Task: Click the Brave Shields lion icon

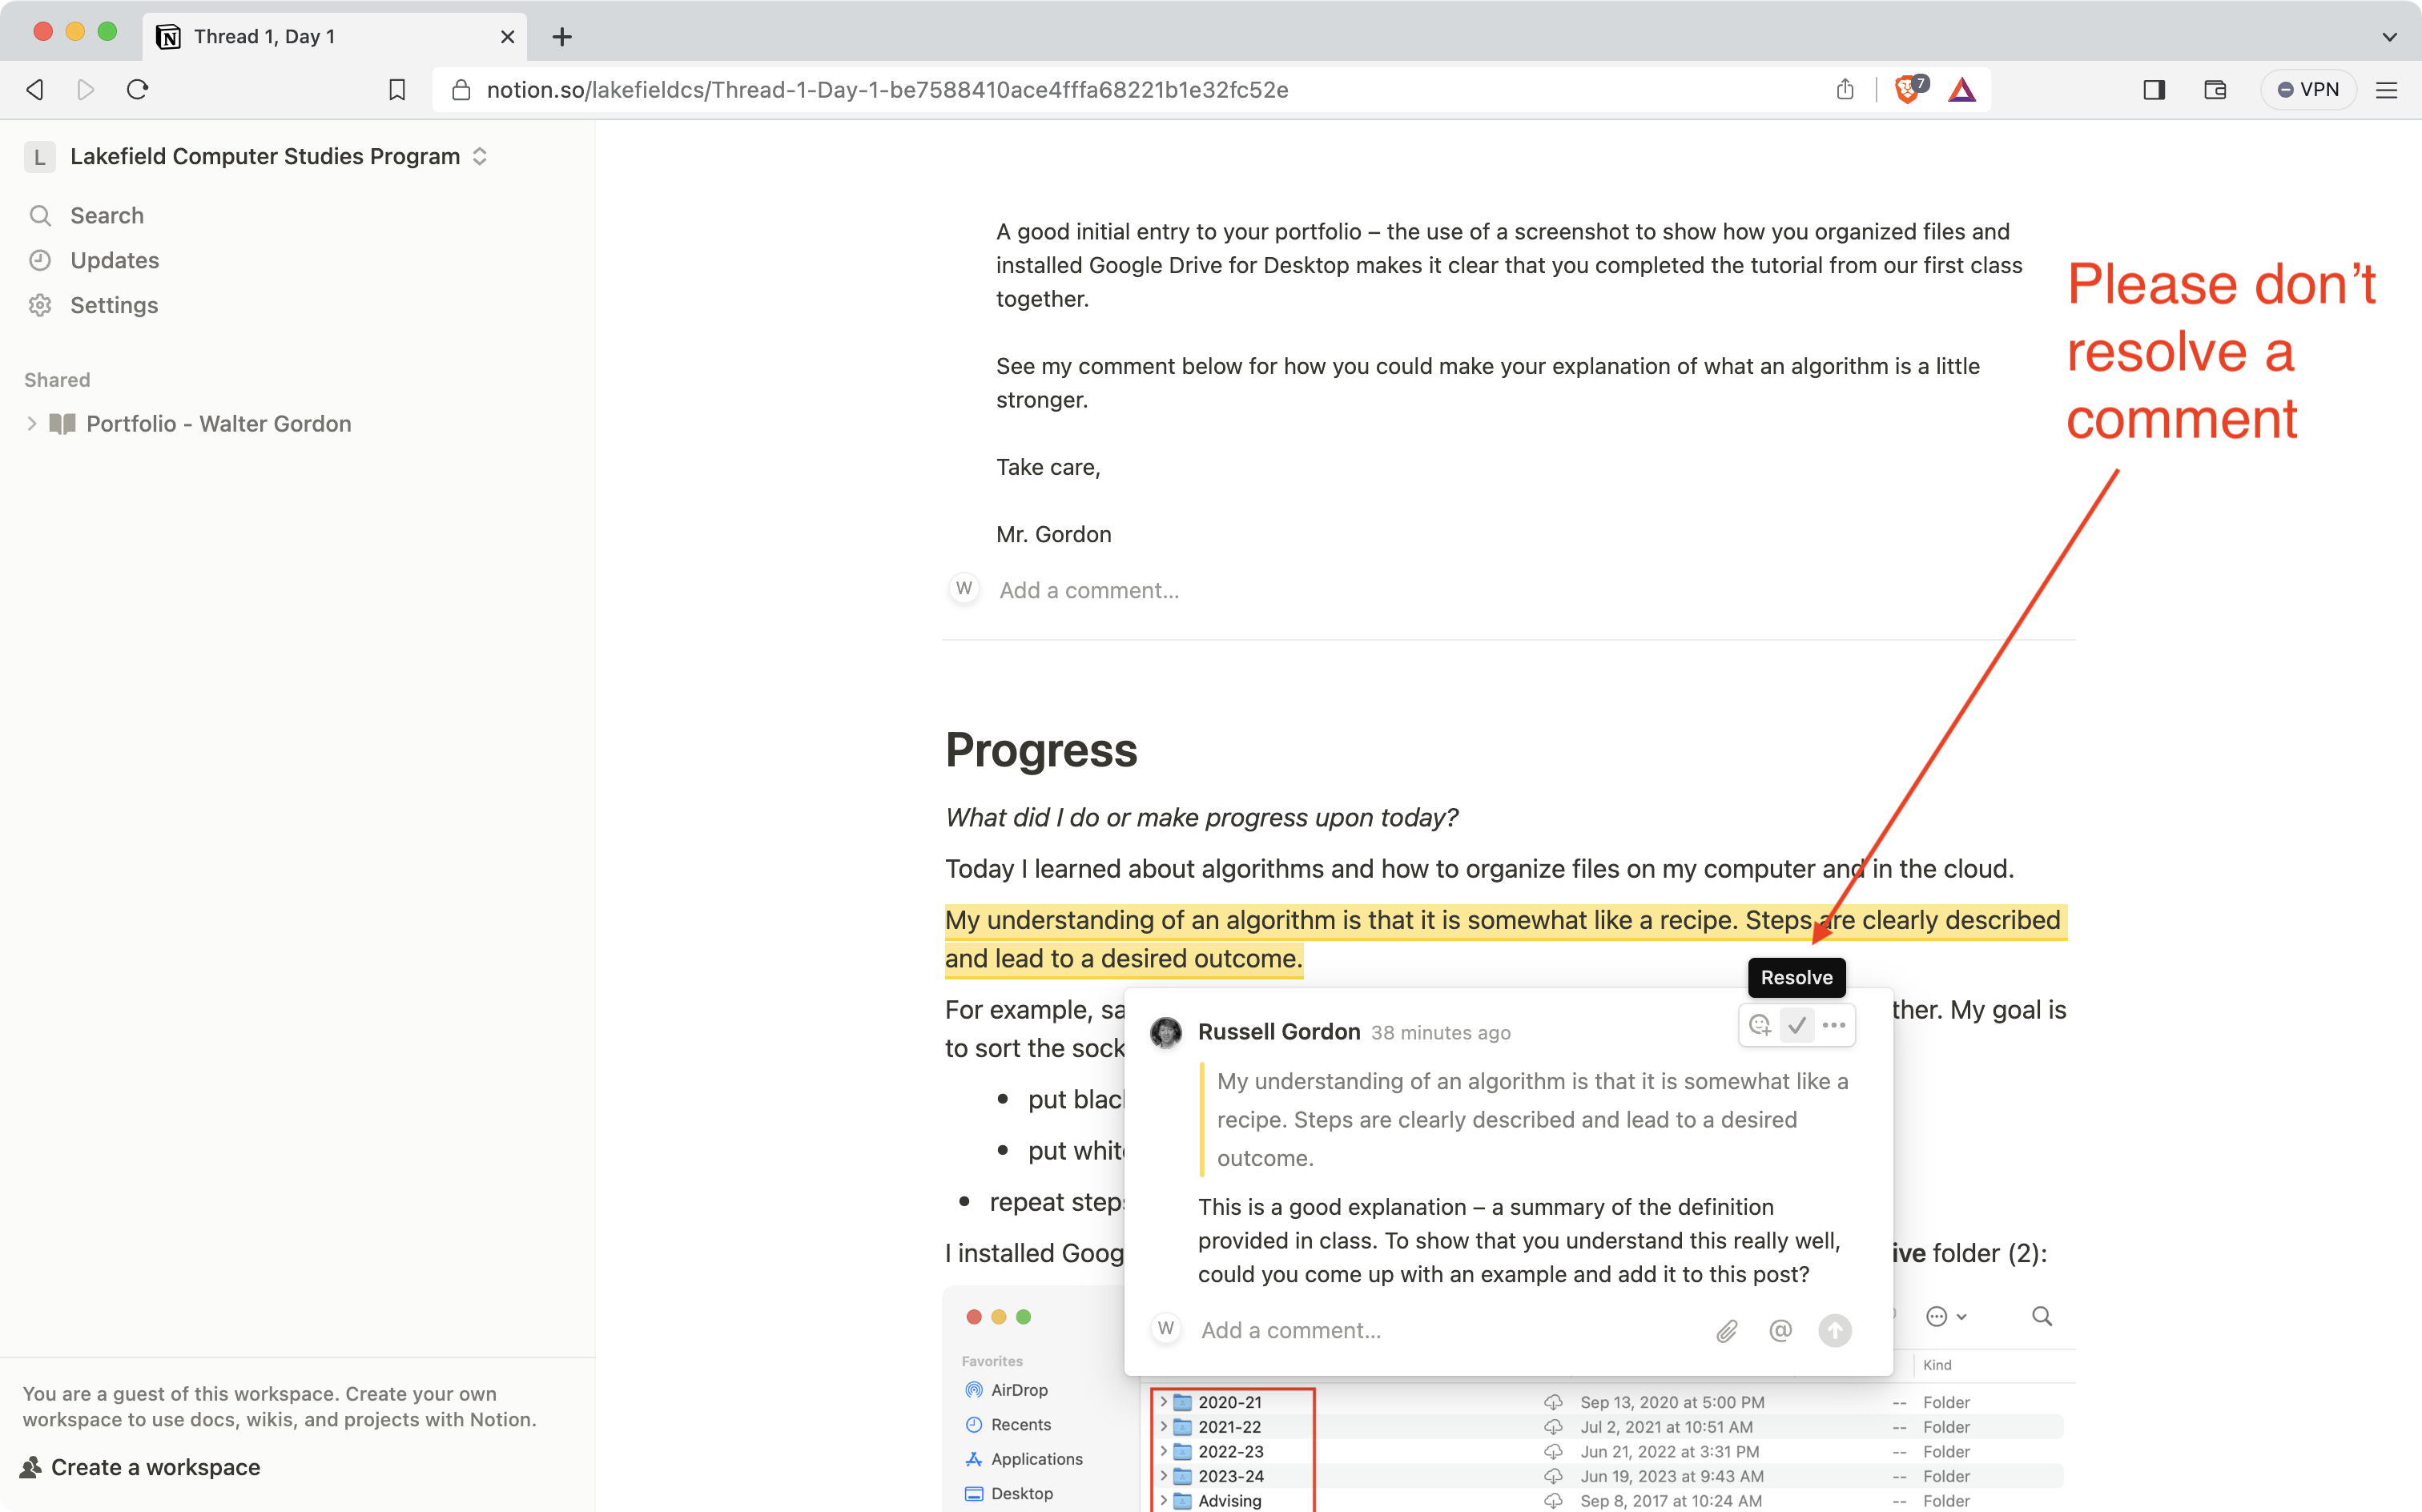Action: (1908, 90)
